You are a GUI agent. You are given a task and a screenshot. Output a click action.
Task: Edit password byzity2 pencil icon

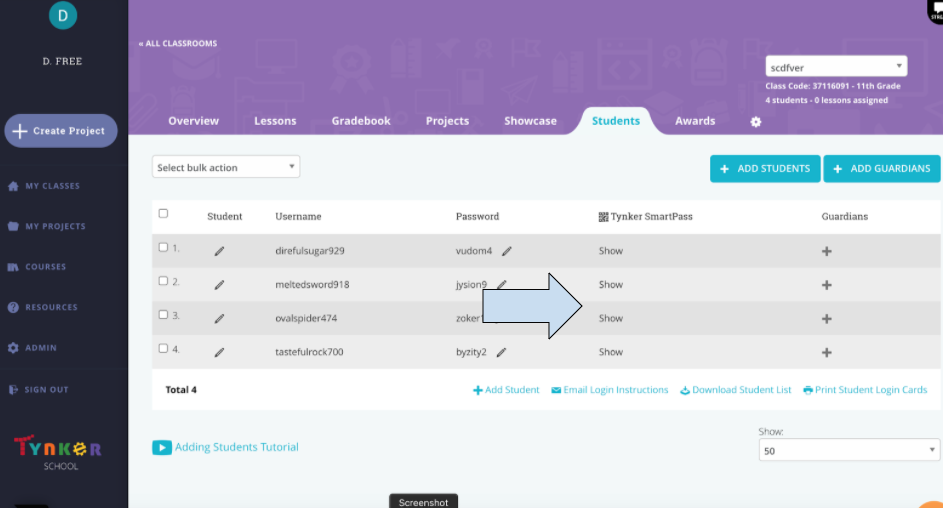coord(502,352)
